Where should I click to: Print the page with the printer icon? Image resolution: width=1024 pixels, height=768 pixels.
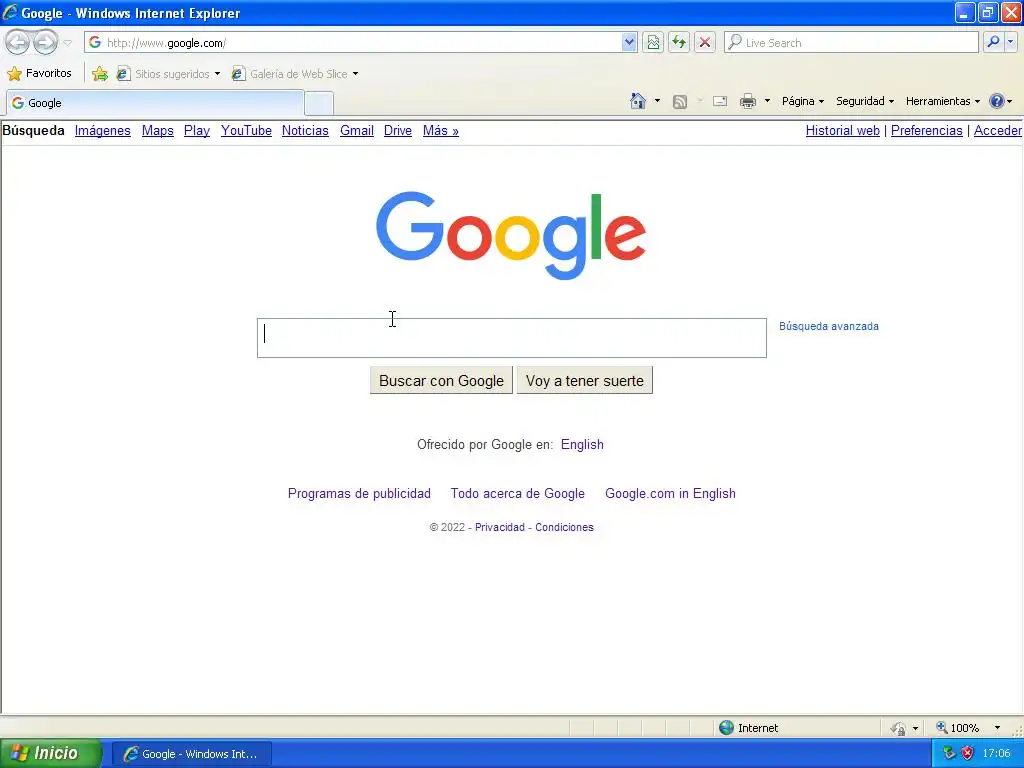coord(748,101)
